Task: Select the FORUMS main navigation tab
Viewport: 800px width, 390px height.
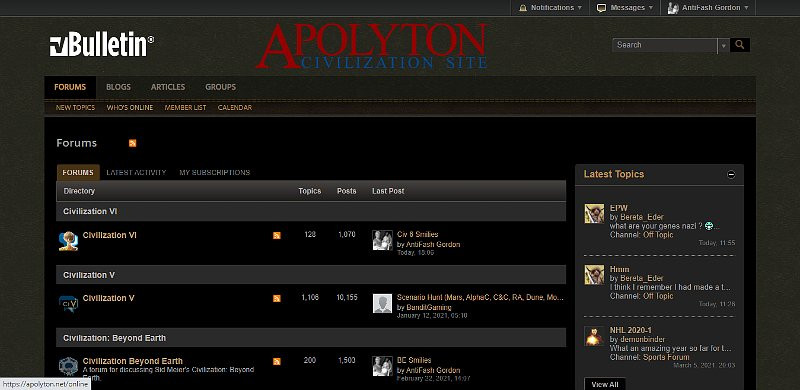Action: 70,87
